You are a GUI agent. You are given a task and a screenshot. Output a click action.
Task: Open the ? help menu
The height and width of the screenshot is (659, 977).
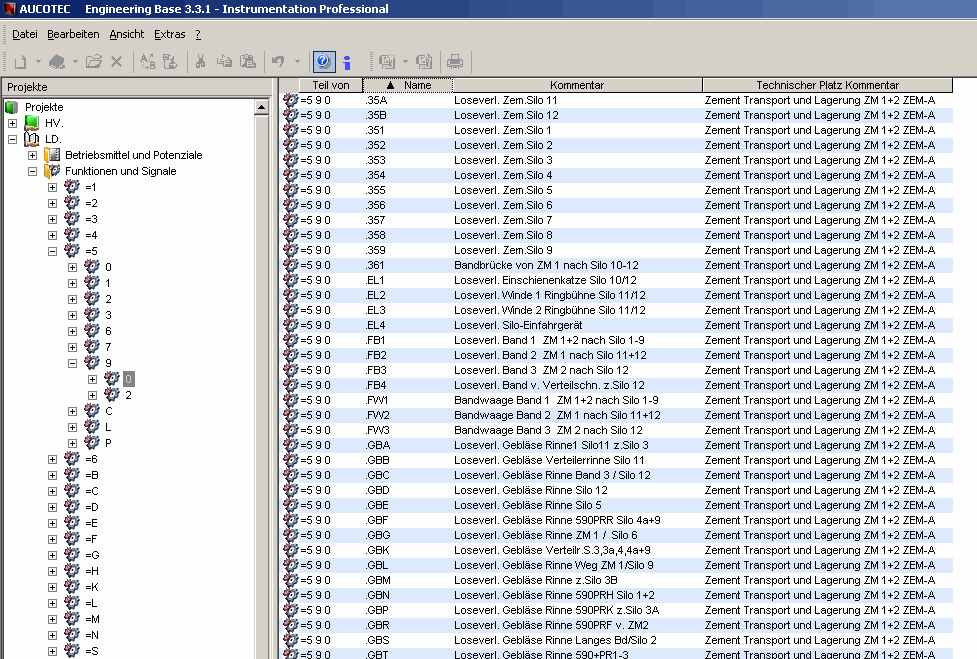pyautogui.click(x=198, y=34)
